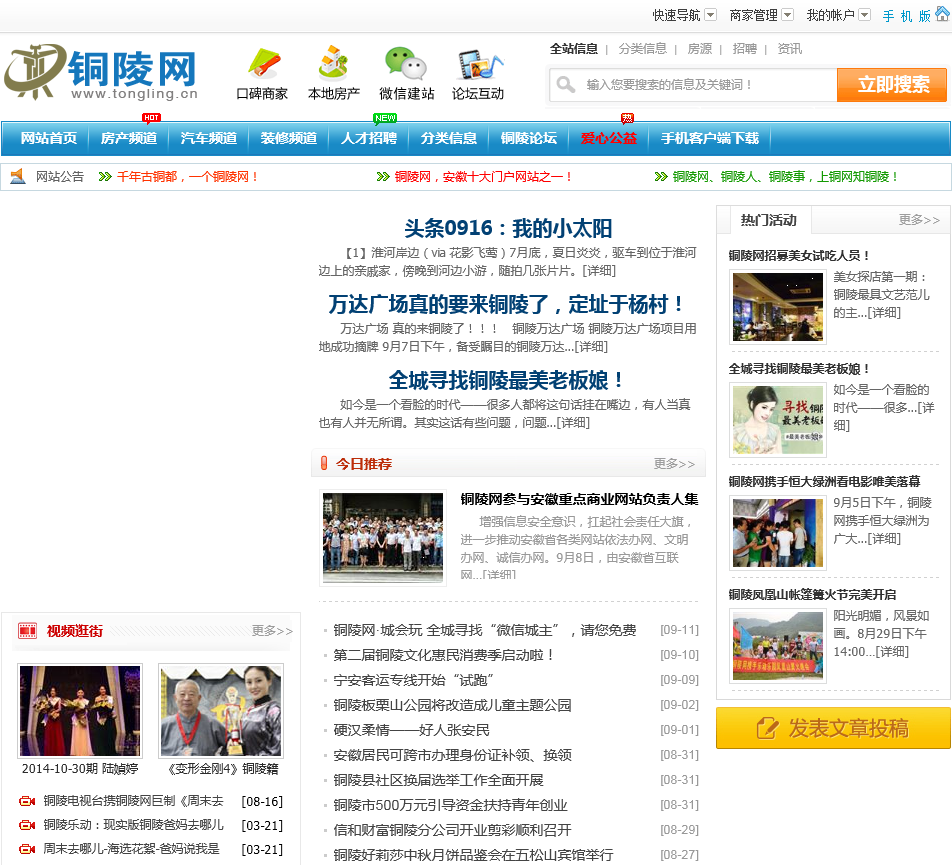Select the 全站信息 search tab
This screenshot has width=952, height=865.
(574, 49)
